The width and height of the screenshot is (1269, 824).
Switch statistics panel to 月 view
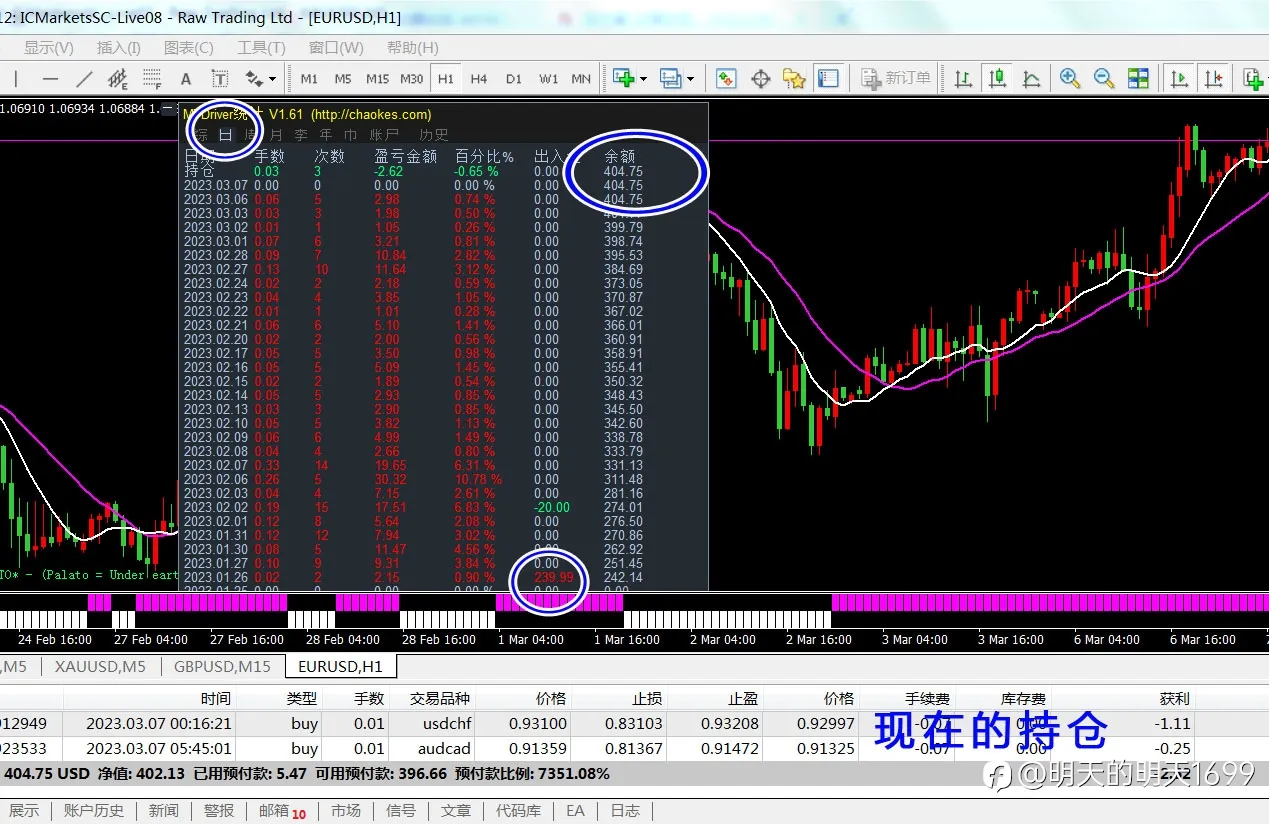275,134
